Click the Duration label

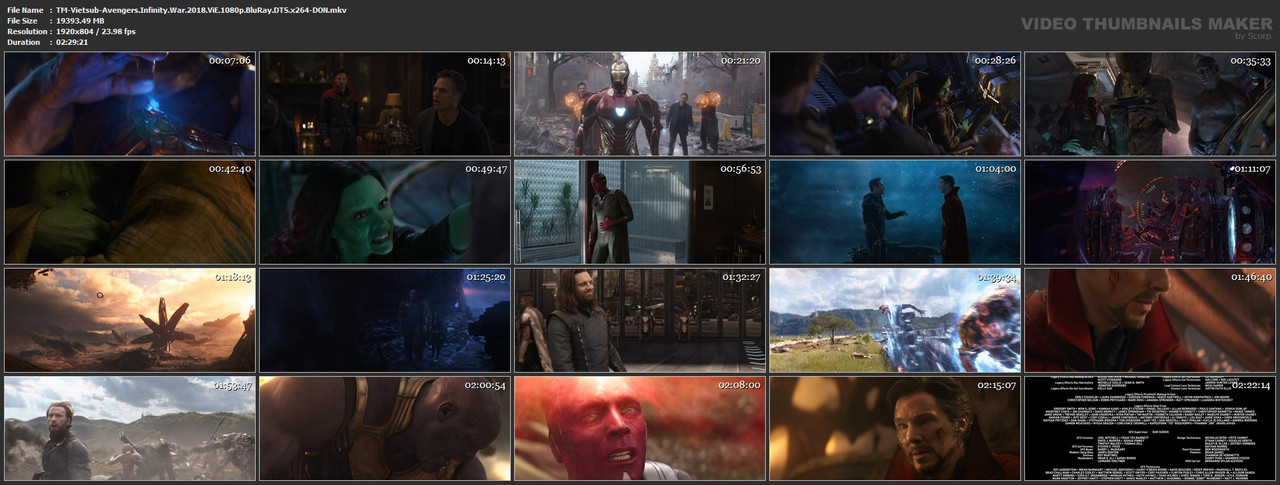coord(24,42)
